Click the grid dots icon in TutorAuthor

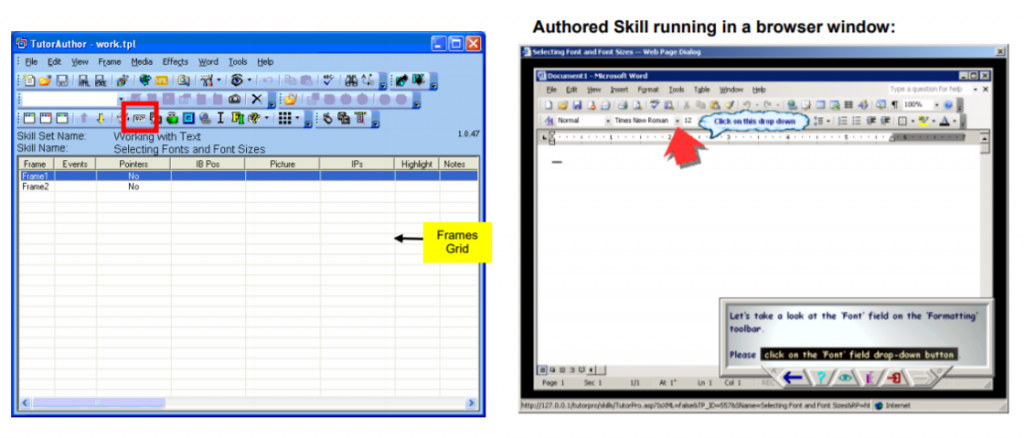tap(285, 119)
